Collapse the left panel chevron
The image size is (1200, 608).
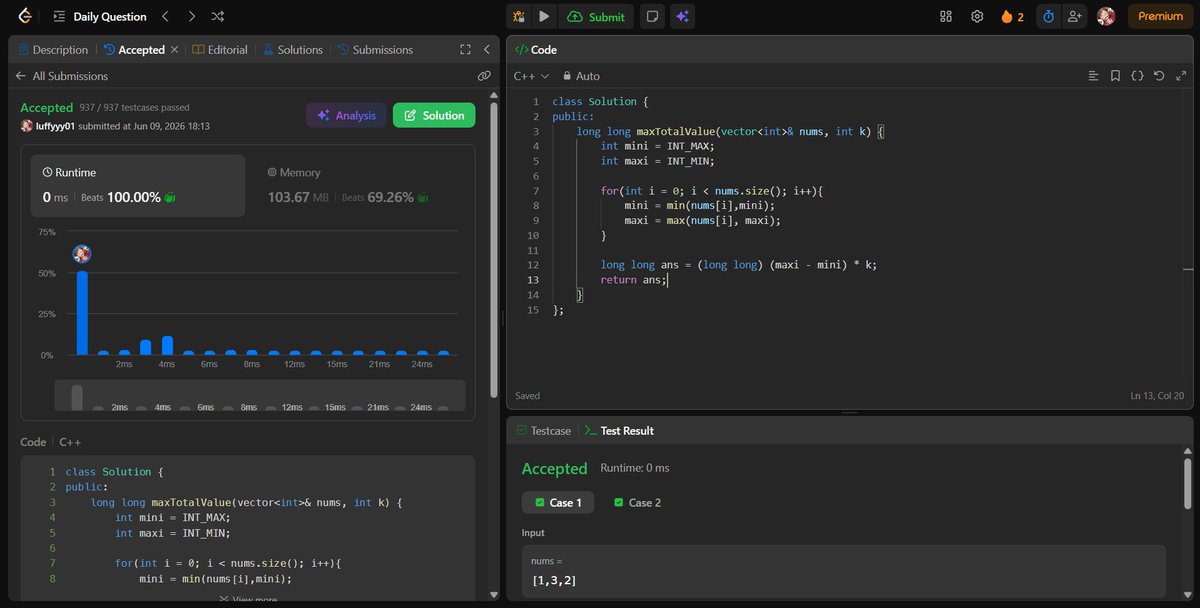tap(486, 49)
